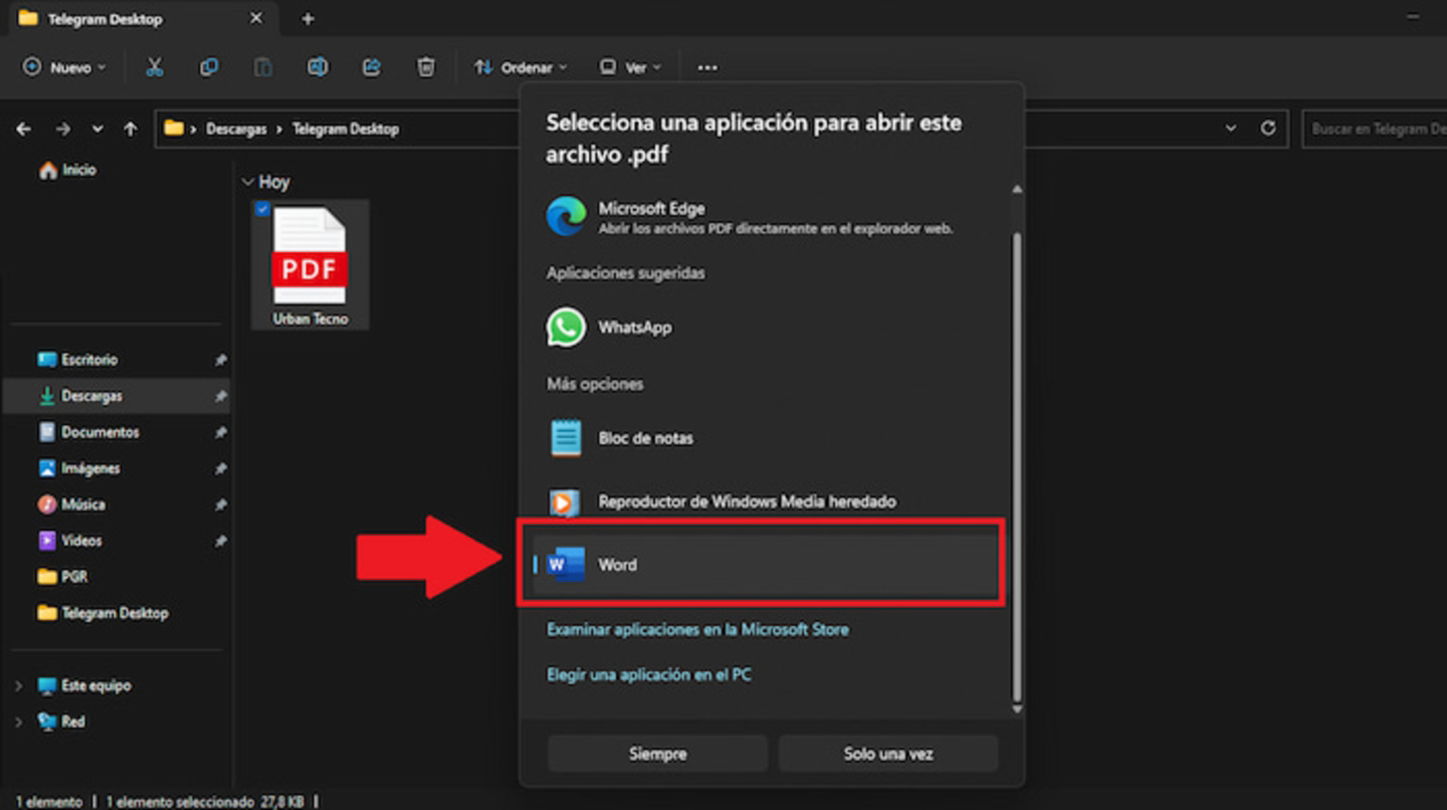Open the Ordenar sort dropdown

(521, 67)
